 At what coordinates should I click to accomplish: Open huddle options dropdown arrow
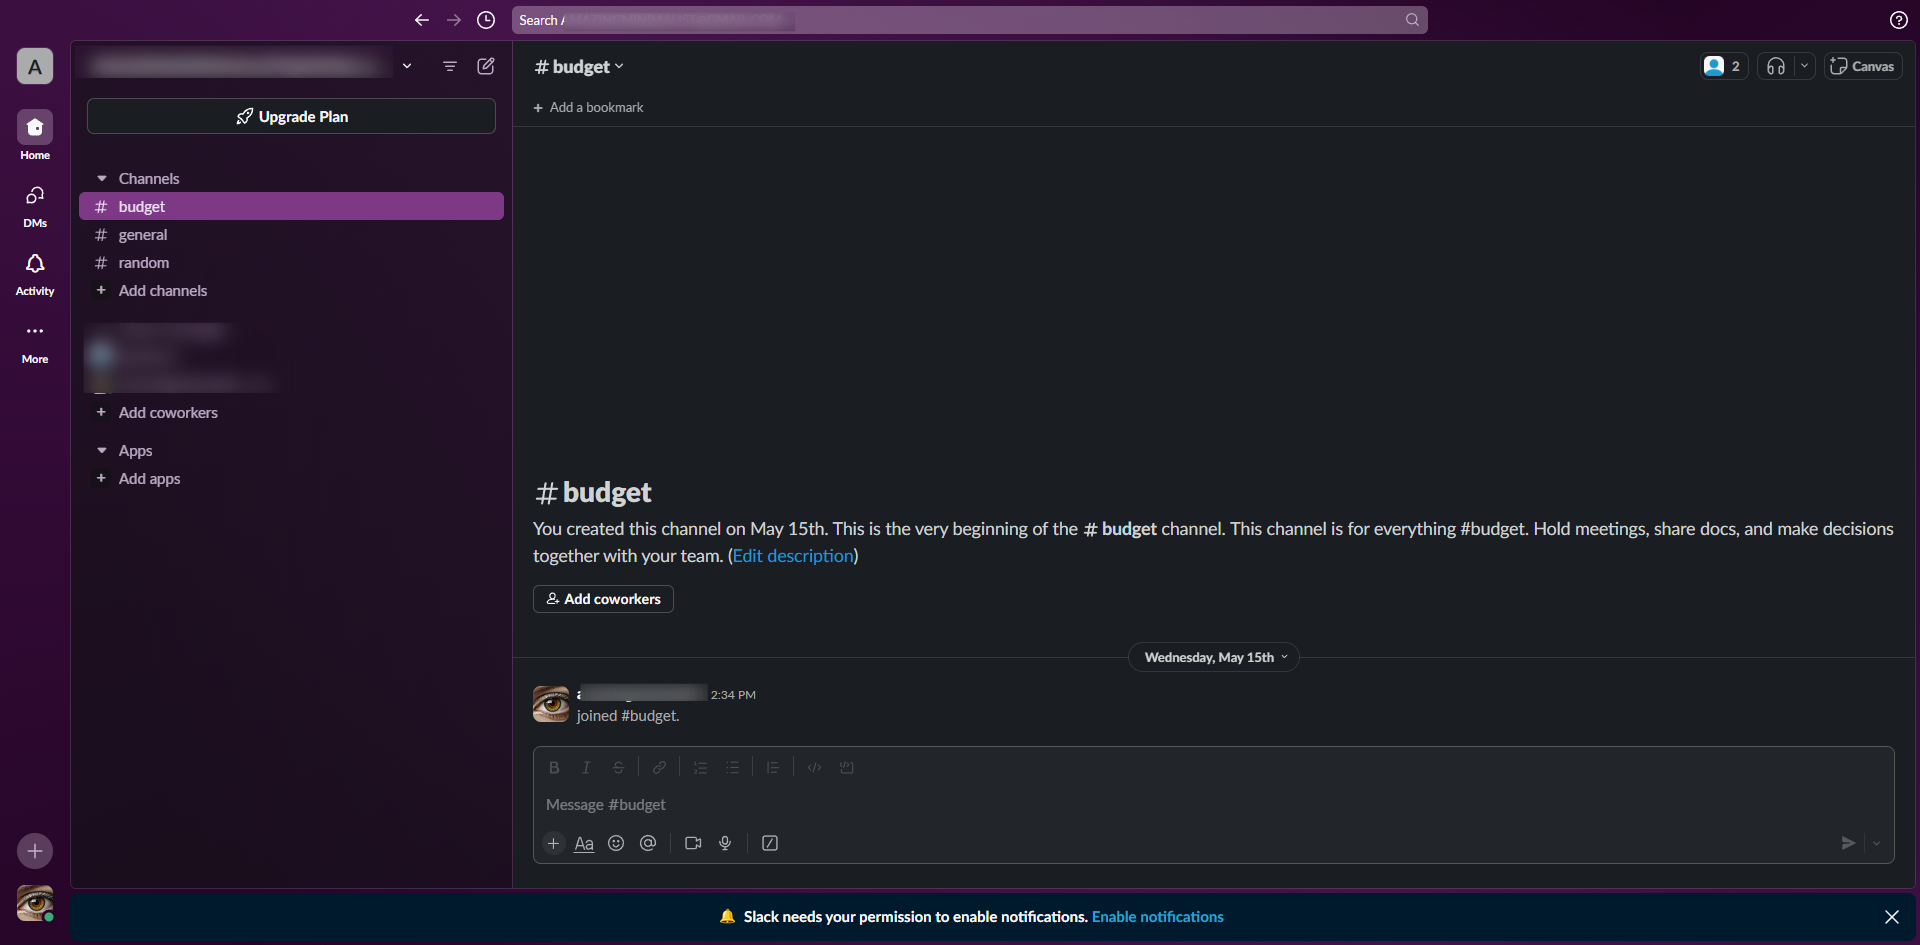pyautogui.click(x=1804, y=66)
